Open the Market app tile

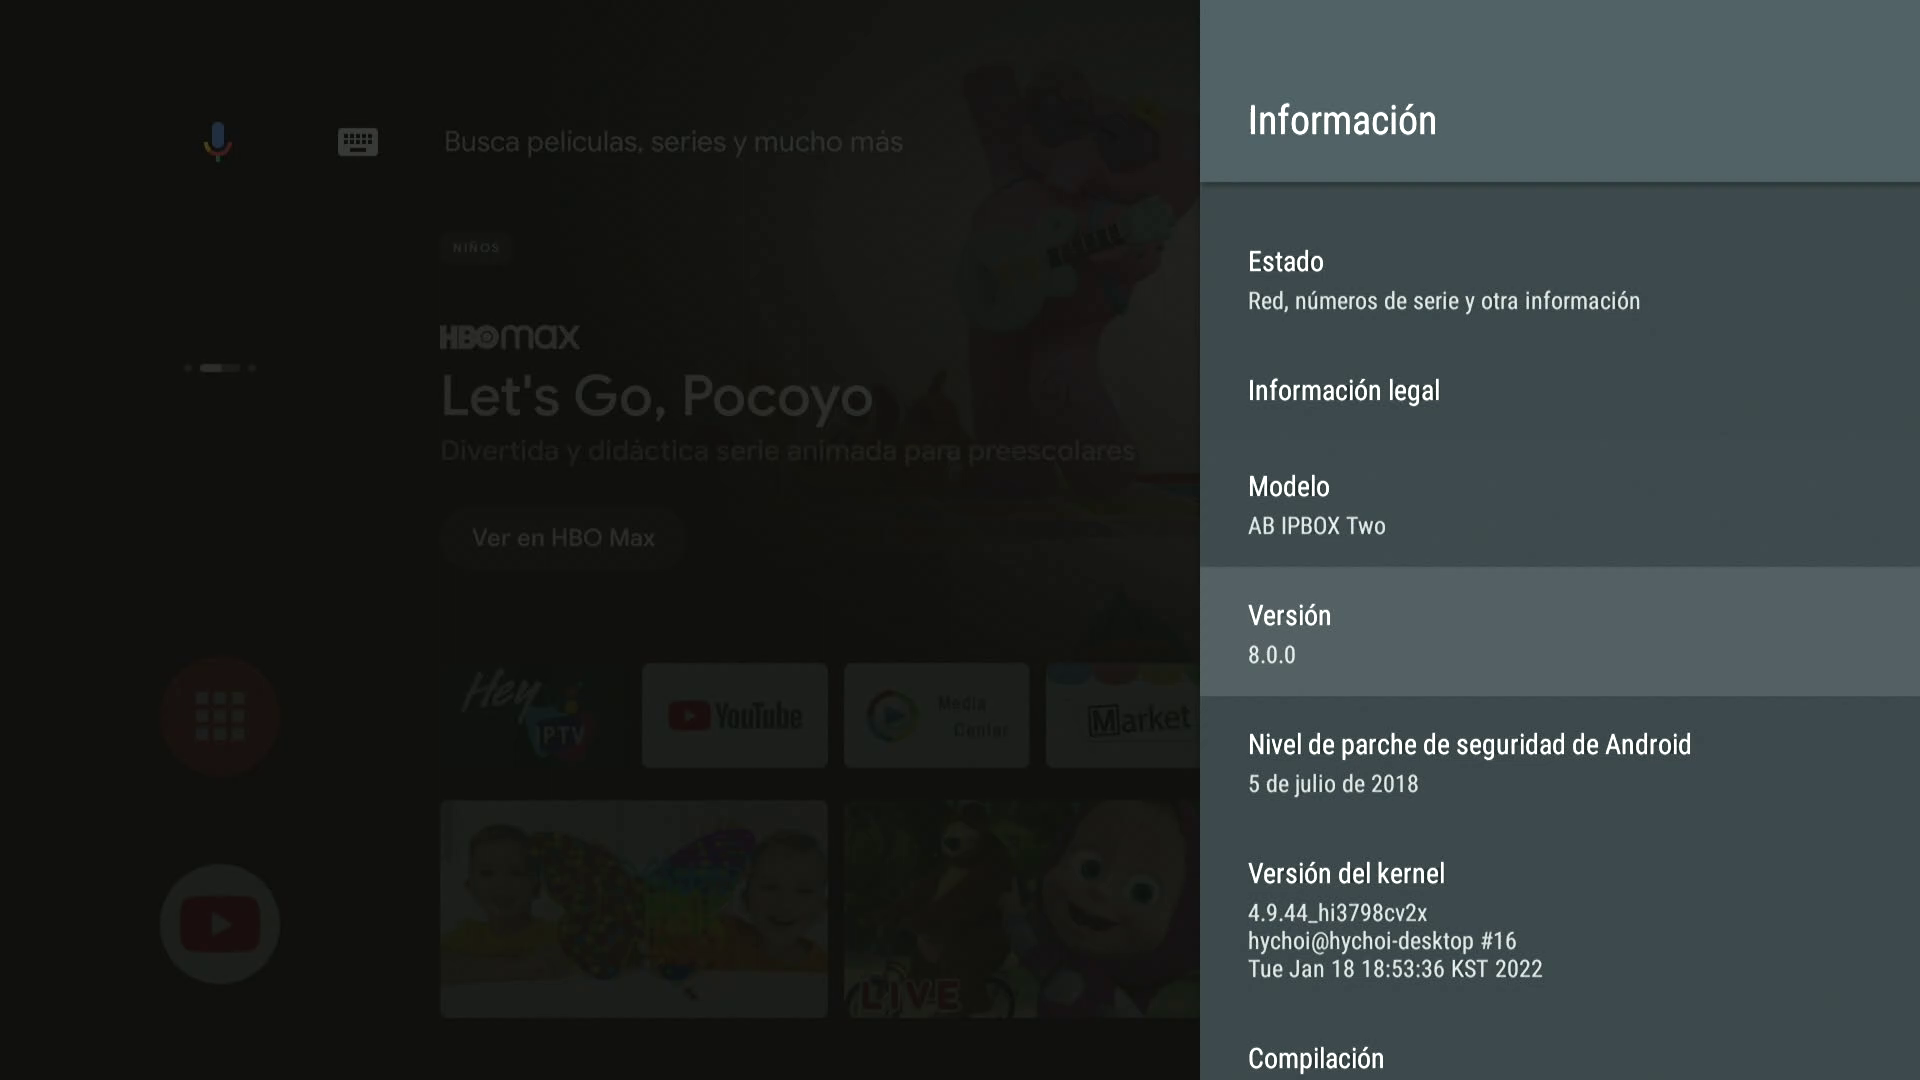click(x=1122, y=716)
